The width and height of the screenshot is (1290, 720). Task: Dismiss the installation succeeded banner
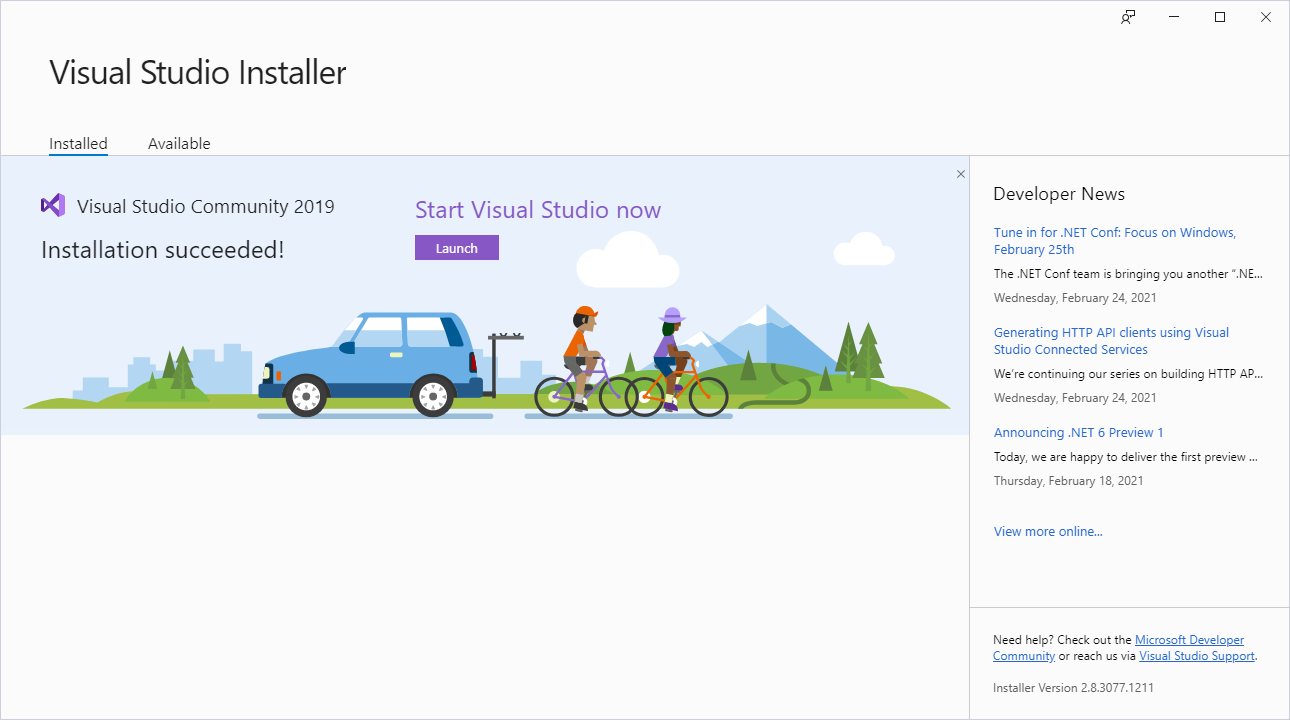coord(961,174)
